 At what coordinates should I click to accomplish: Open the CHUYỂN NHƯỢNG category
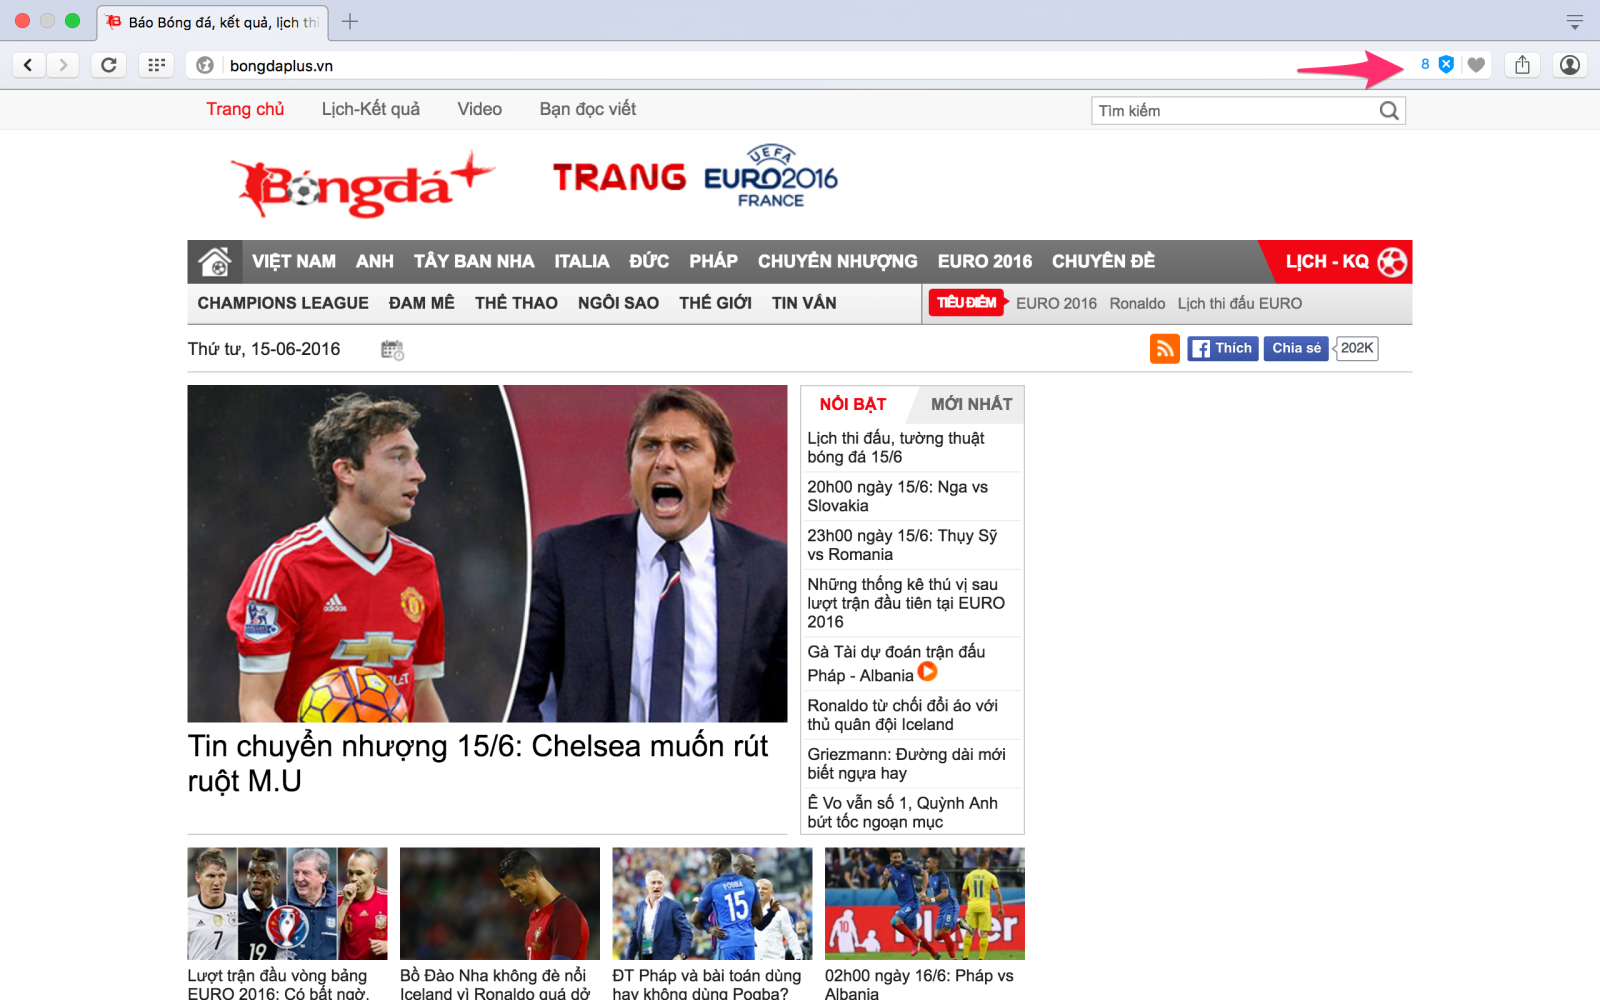point(837,261)
